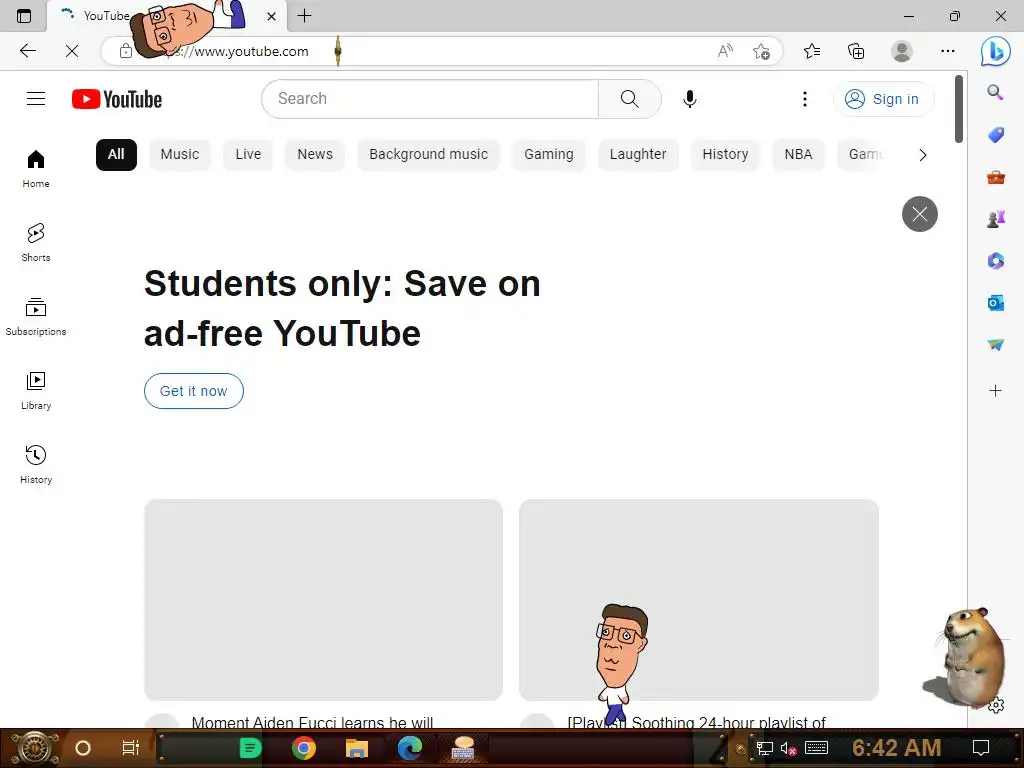Image resolution: width=1024 pixels, height=768 pixels.
Task: Open the Moment Aiden Fucci video thumbnail
Action: click(323, 600)
